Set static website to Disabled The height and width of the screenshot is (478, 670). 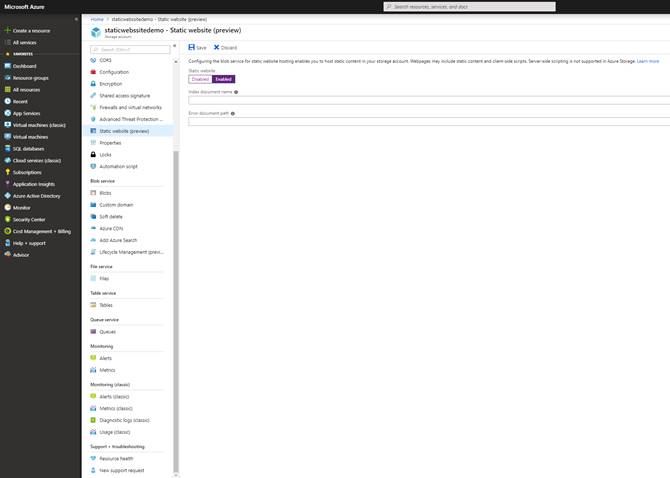(x=200, y=79)
